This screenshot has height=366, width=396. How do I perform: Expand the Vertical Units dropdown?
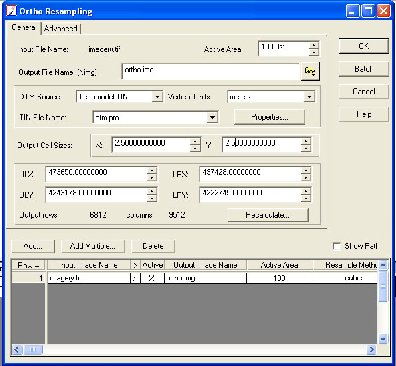pos(309,97)
